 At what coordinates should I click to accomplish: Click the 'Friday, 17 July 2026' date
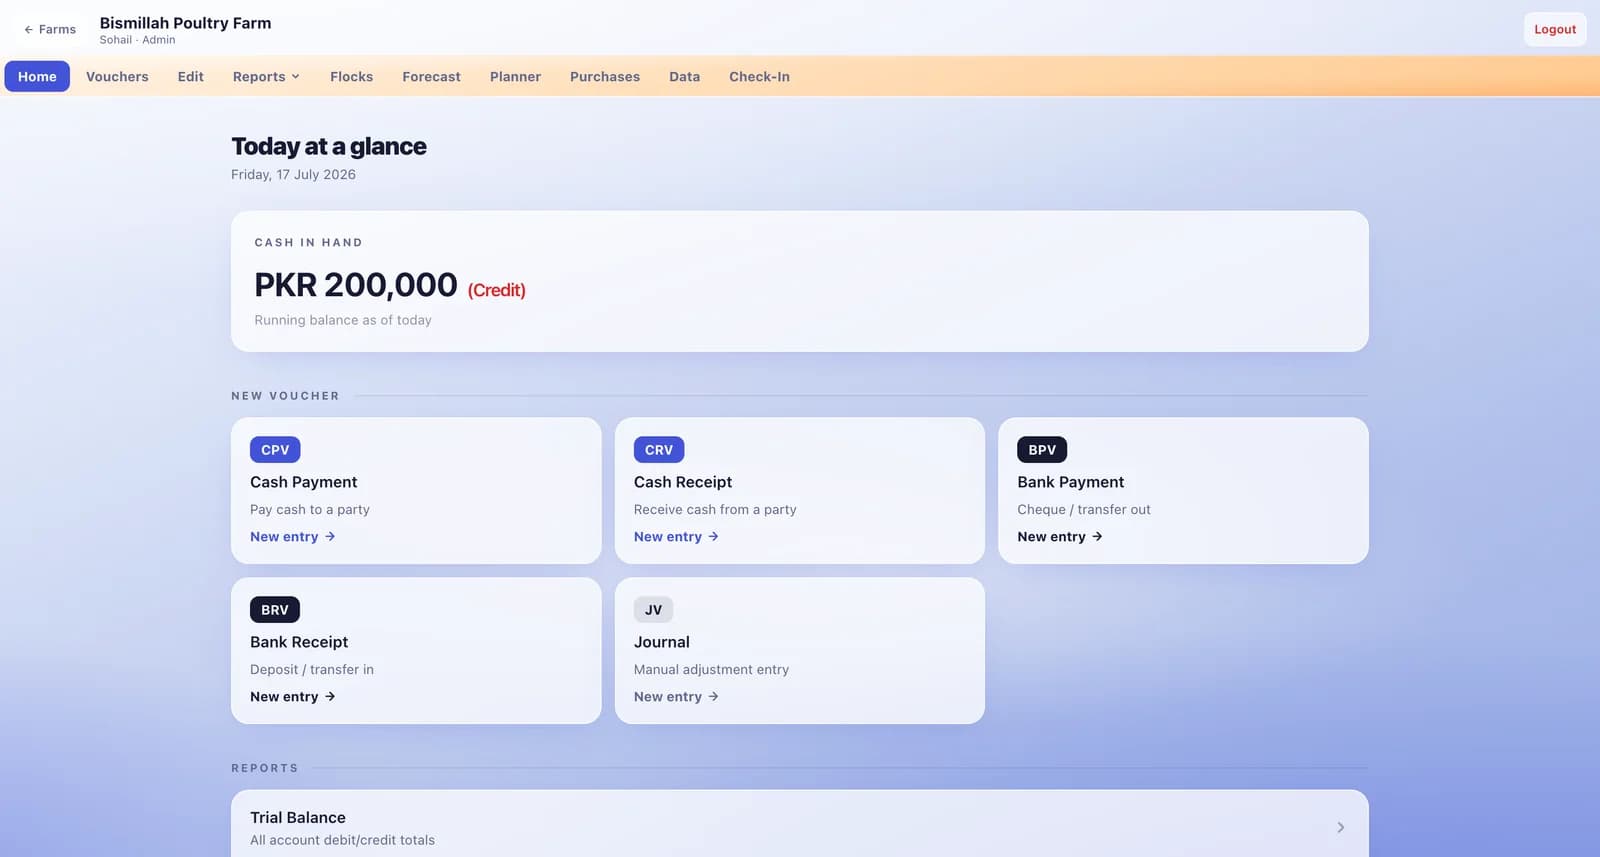point(293,174)
